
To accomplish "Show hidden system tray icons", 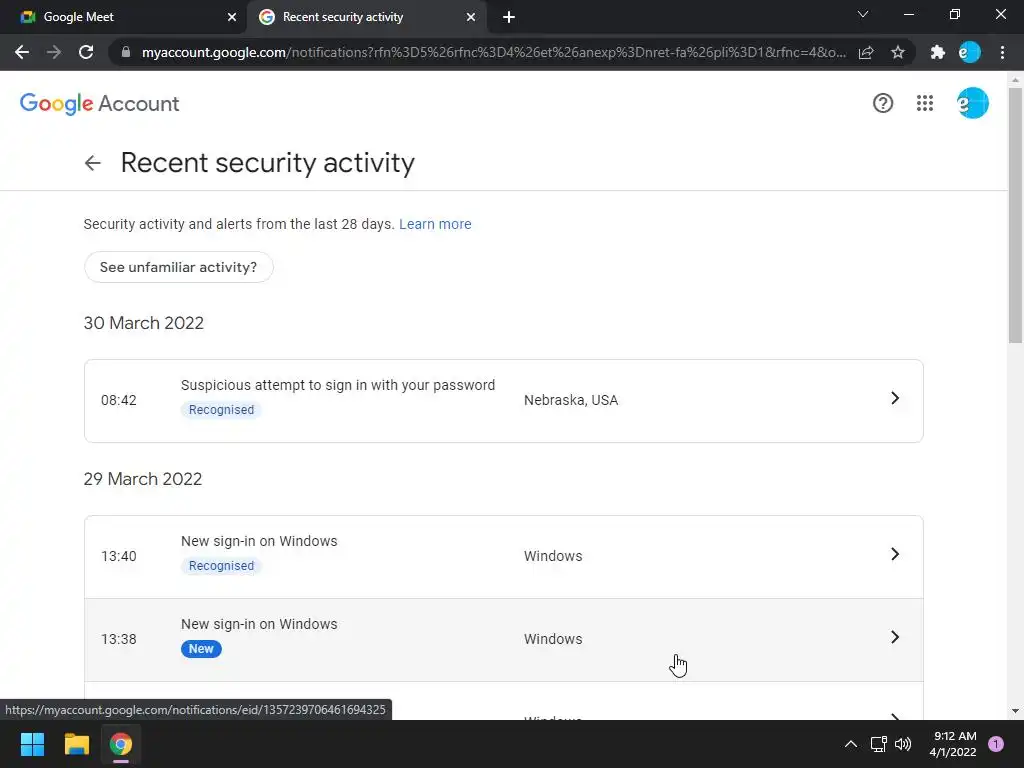I will click(851, 744).
